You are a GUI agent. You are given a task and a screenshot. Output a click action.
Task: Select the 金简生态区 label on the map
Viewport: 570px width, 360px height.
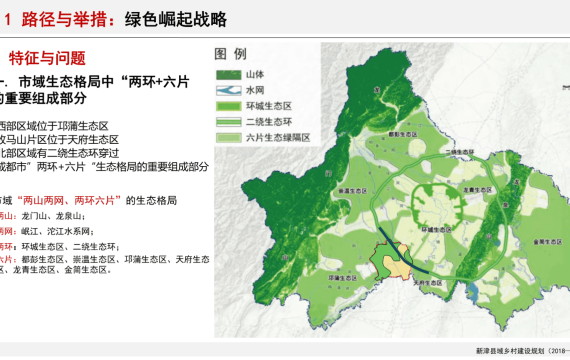click(547, 242)
